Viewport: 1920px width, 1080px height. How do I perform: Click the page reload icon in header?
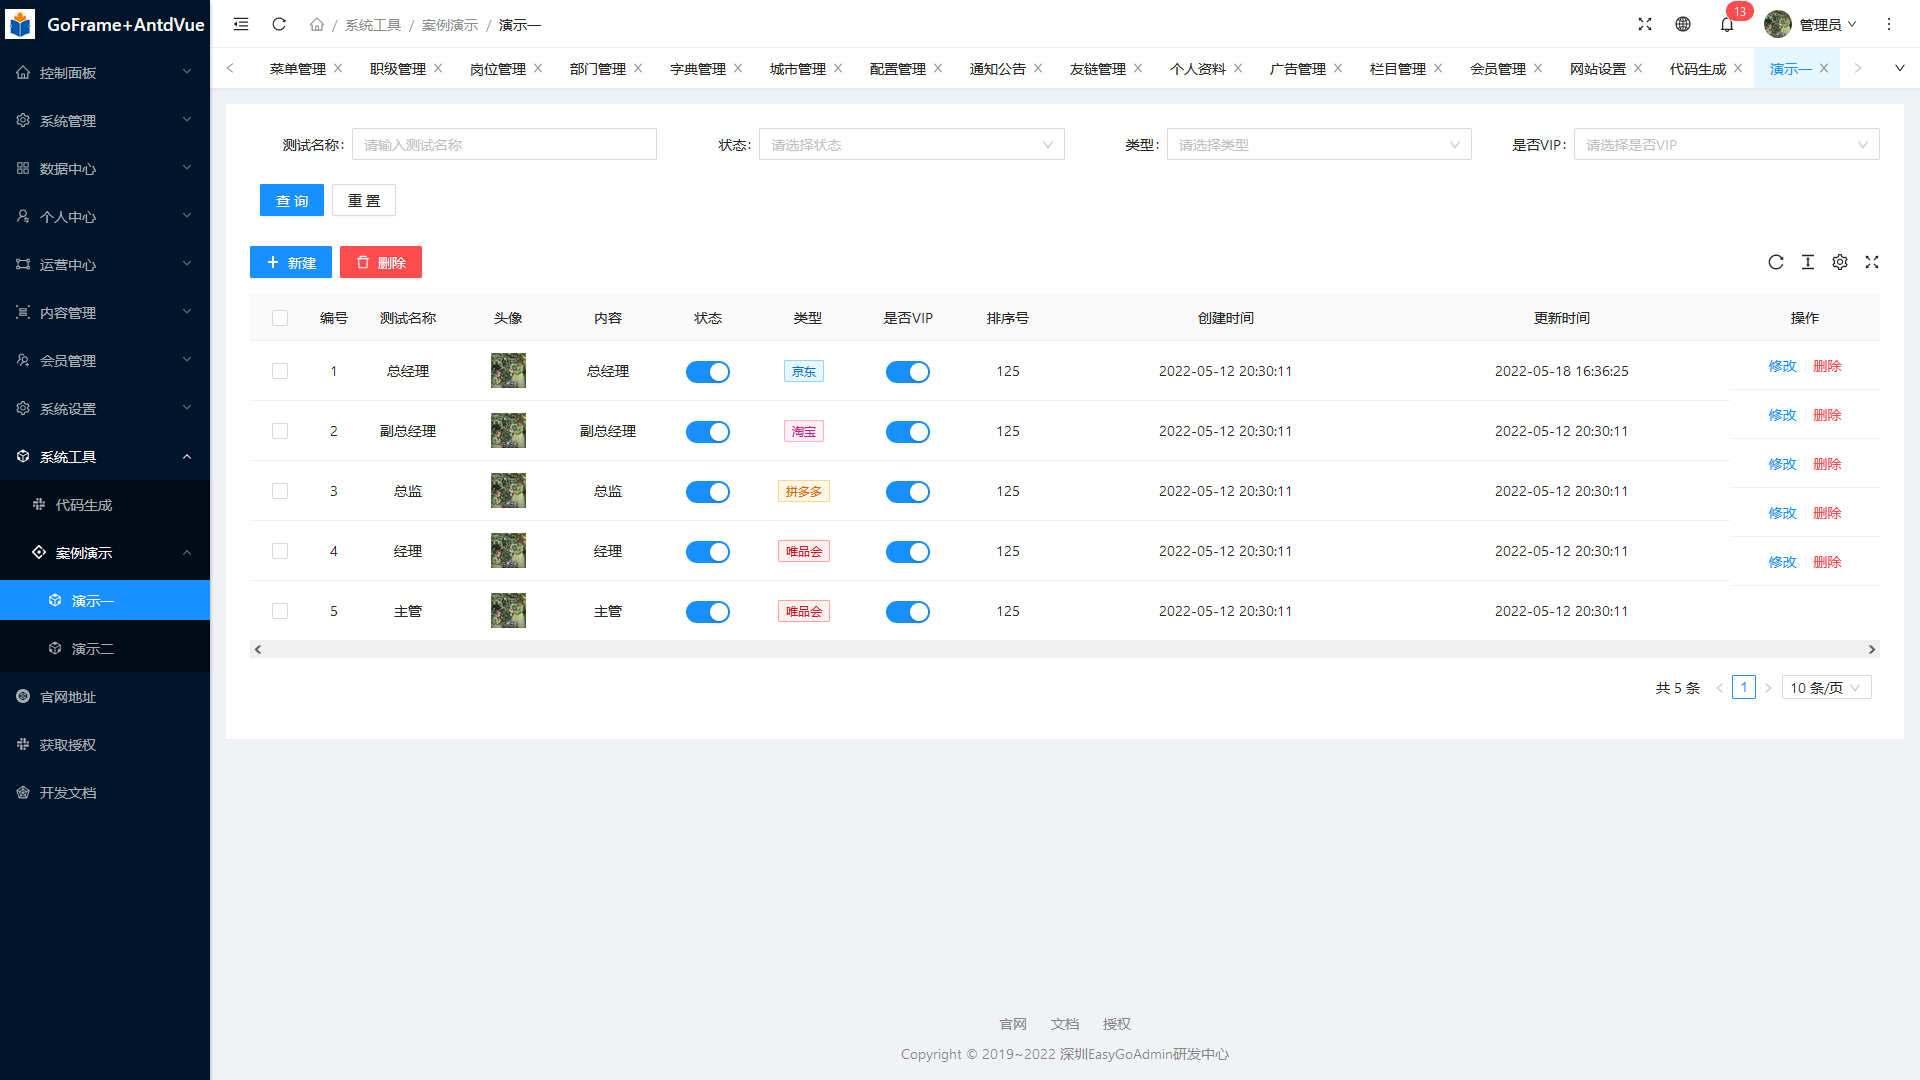tap(279, 24)
